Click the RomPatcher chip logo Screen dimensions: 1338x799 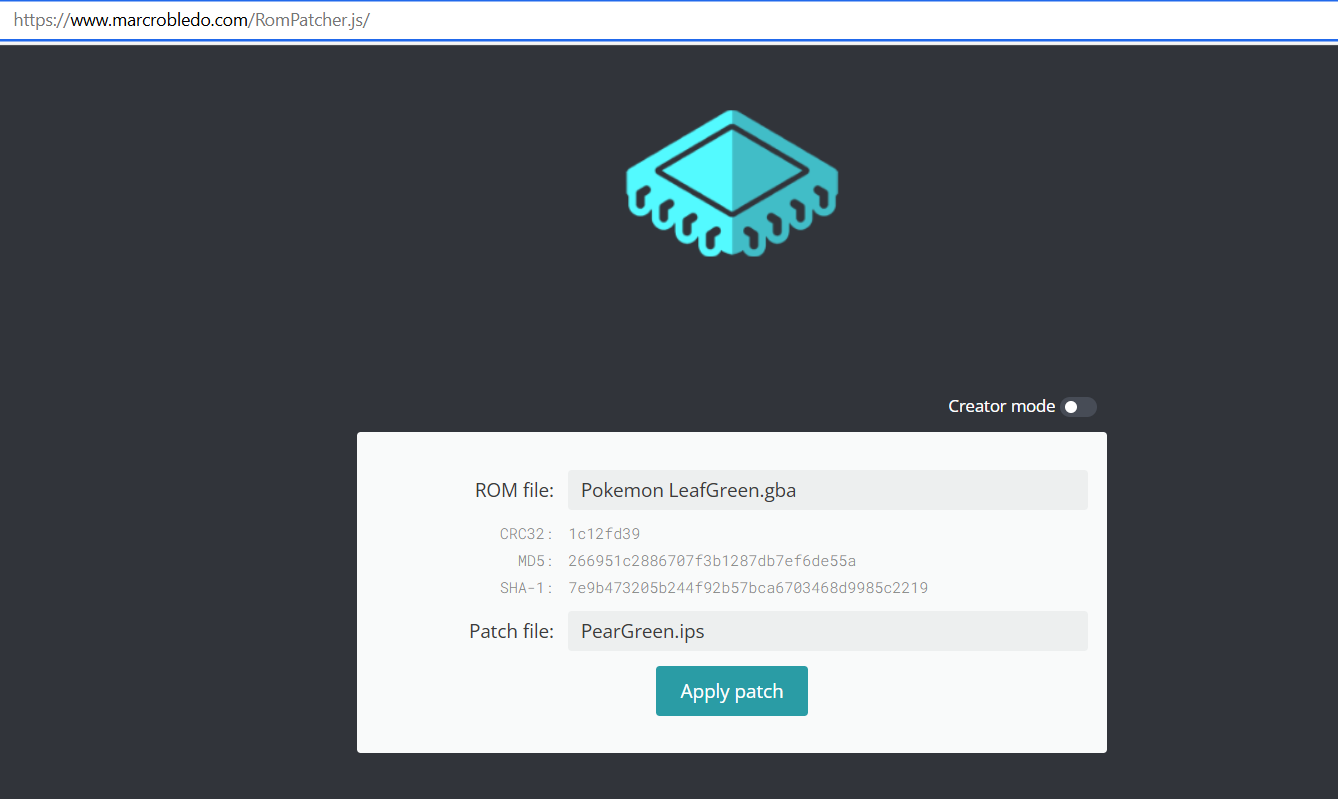[731, 183]
